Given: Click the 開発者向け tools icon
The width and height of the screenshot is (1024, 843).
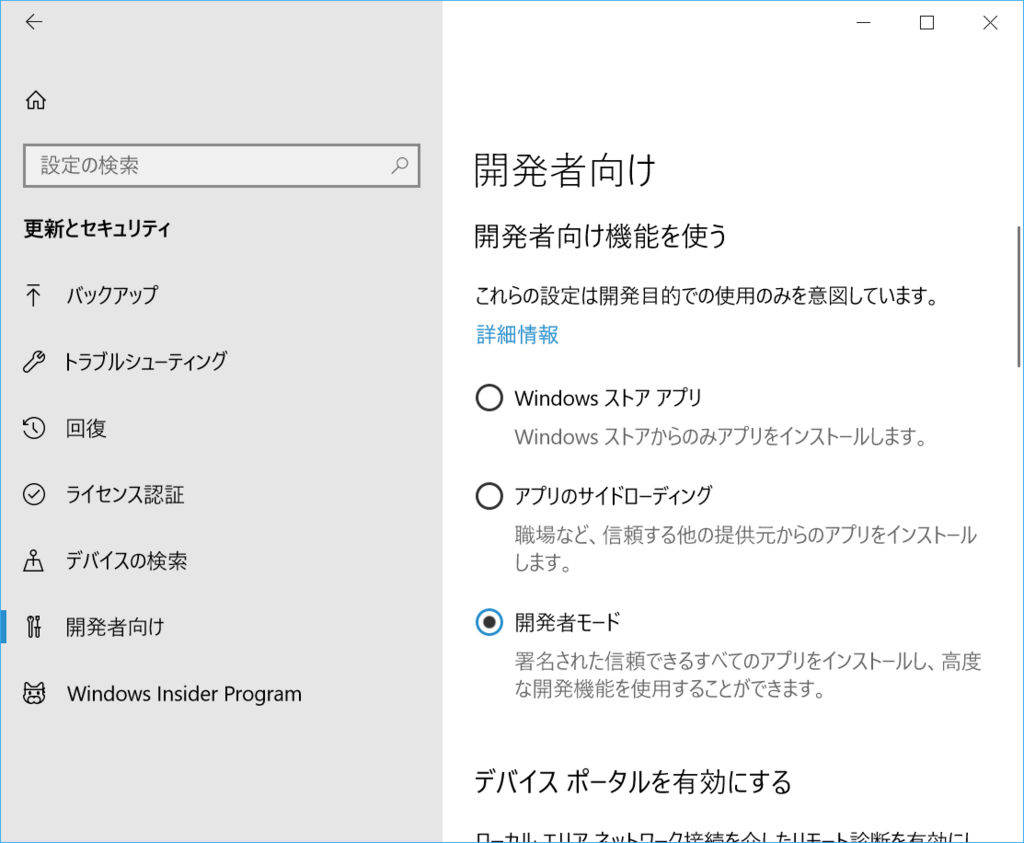Looking at the screenshot, I should click(x=34, y=627).
